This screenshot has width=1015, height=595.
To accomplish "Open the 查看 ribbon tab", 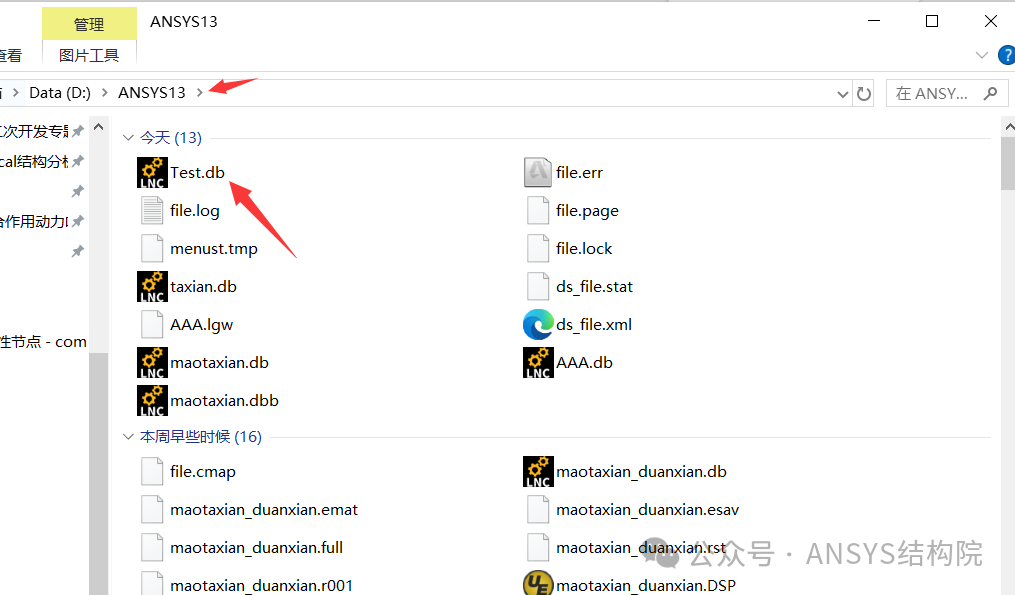I will 11,56.
